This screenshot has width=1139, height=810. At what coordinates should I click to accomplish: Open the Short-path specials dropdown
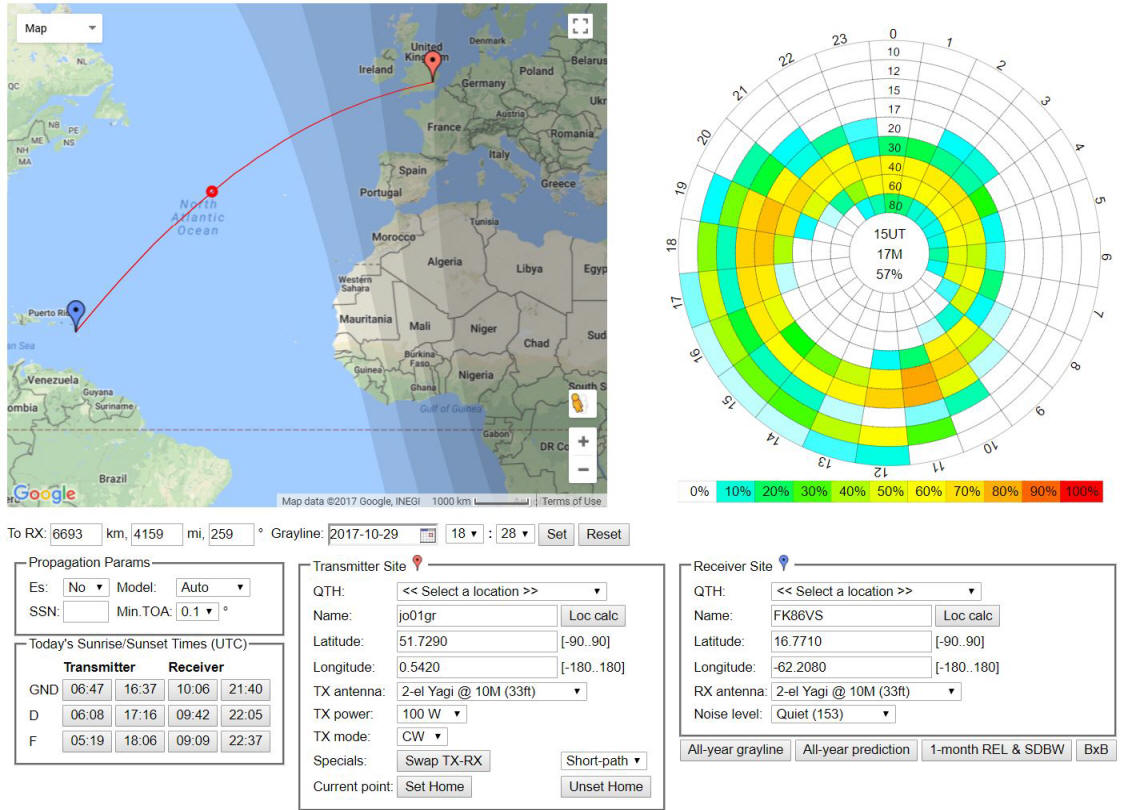coord(603,761)
